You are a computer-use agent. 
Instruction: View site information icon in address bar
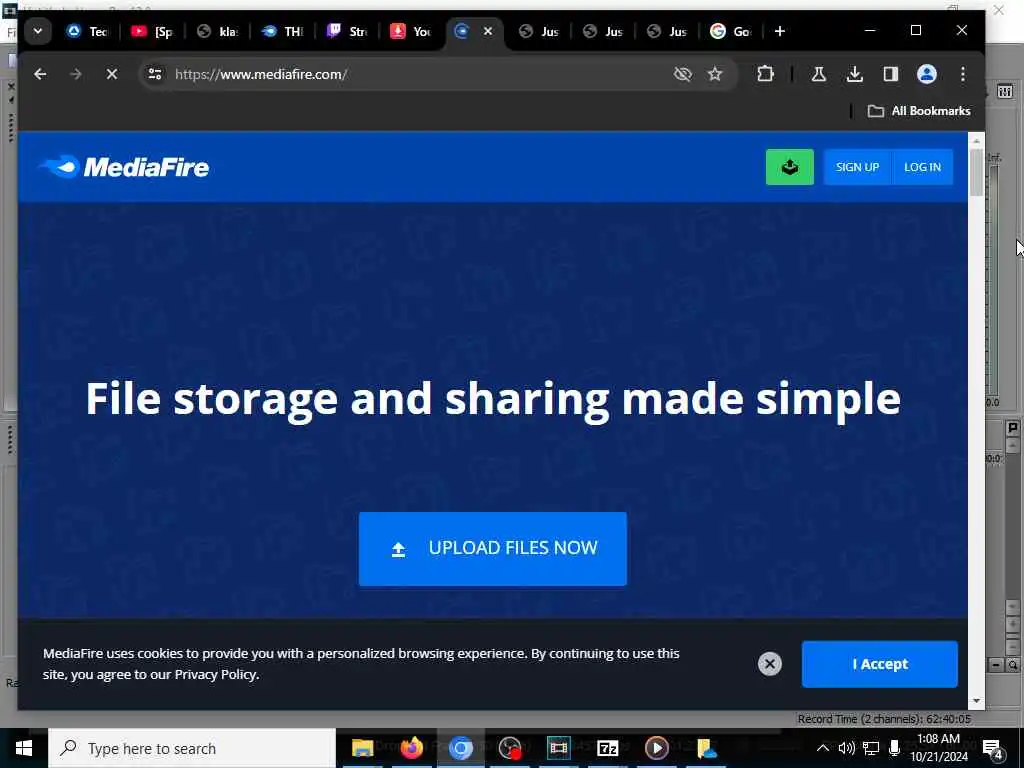pos(155,74)
